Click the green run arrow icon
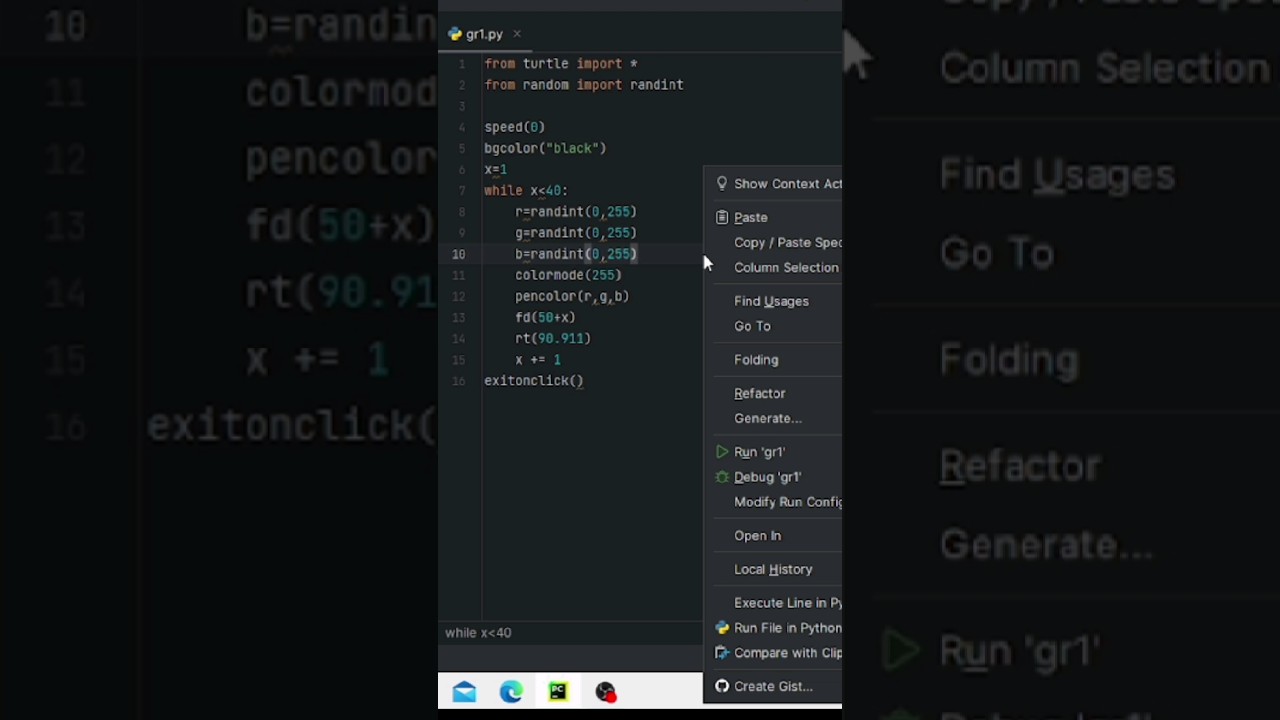Image resolution: width=1280 pixels, height=720 pixels. 722,452
